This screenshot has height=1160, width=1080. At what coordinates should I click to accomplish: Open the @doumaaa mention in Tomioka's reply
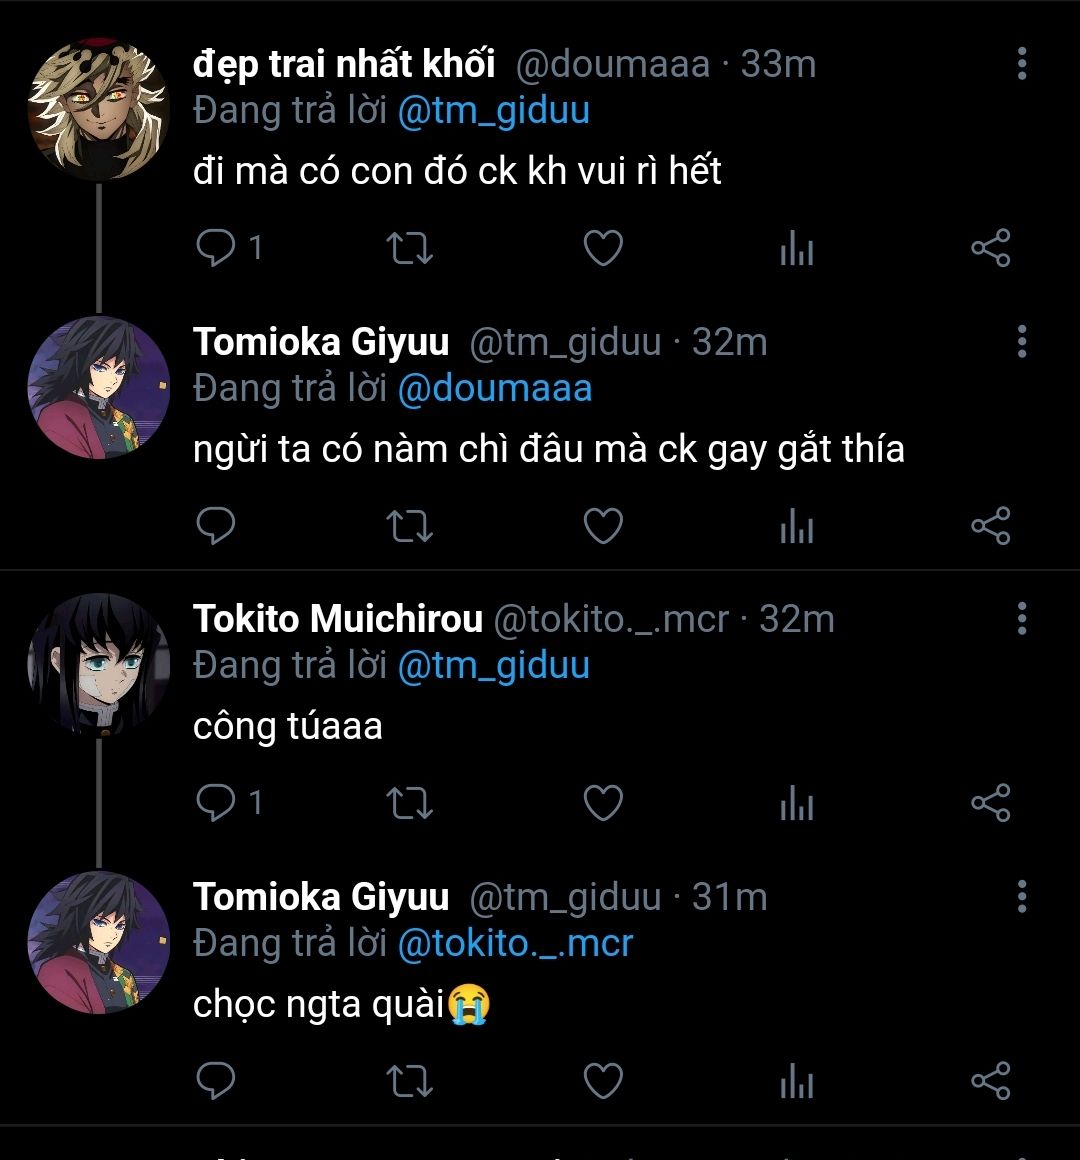click(x=494, y=388)
